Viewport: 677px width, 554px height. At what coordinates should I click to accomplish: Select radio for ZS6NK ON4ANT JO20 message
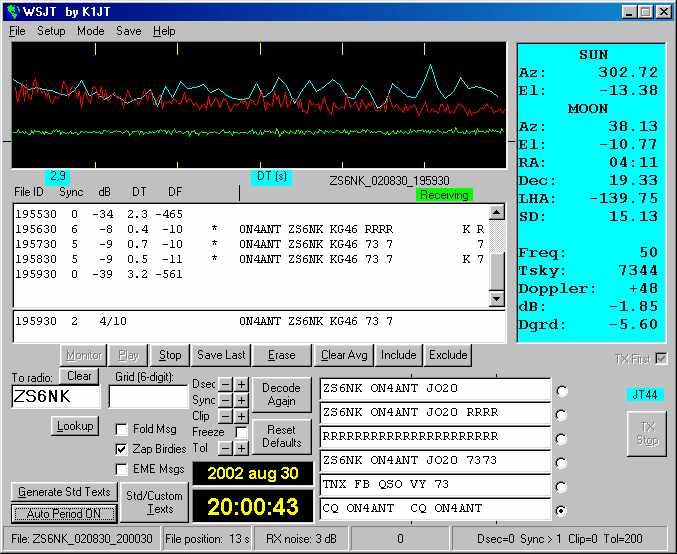562,391
